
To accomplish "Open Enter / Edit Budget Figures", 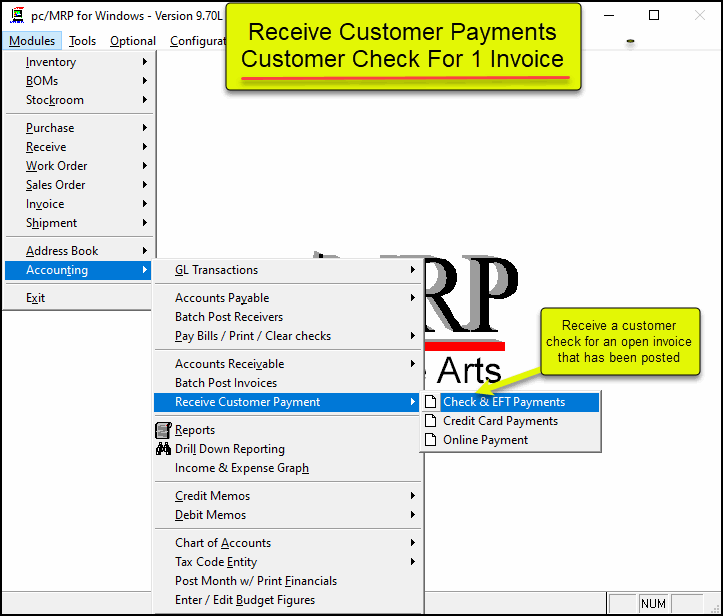I will pyautogui.click(x=244, y=600).
